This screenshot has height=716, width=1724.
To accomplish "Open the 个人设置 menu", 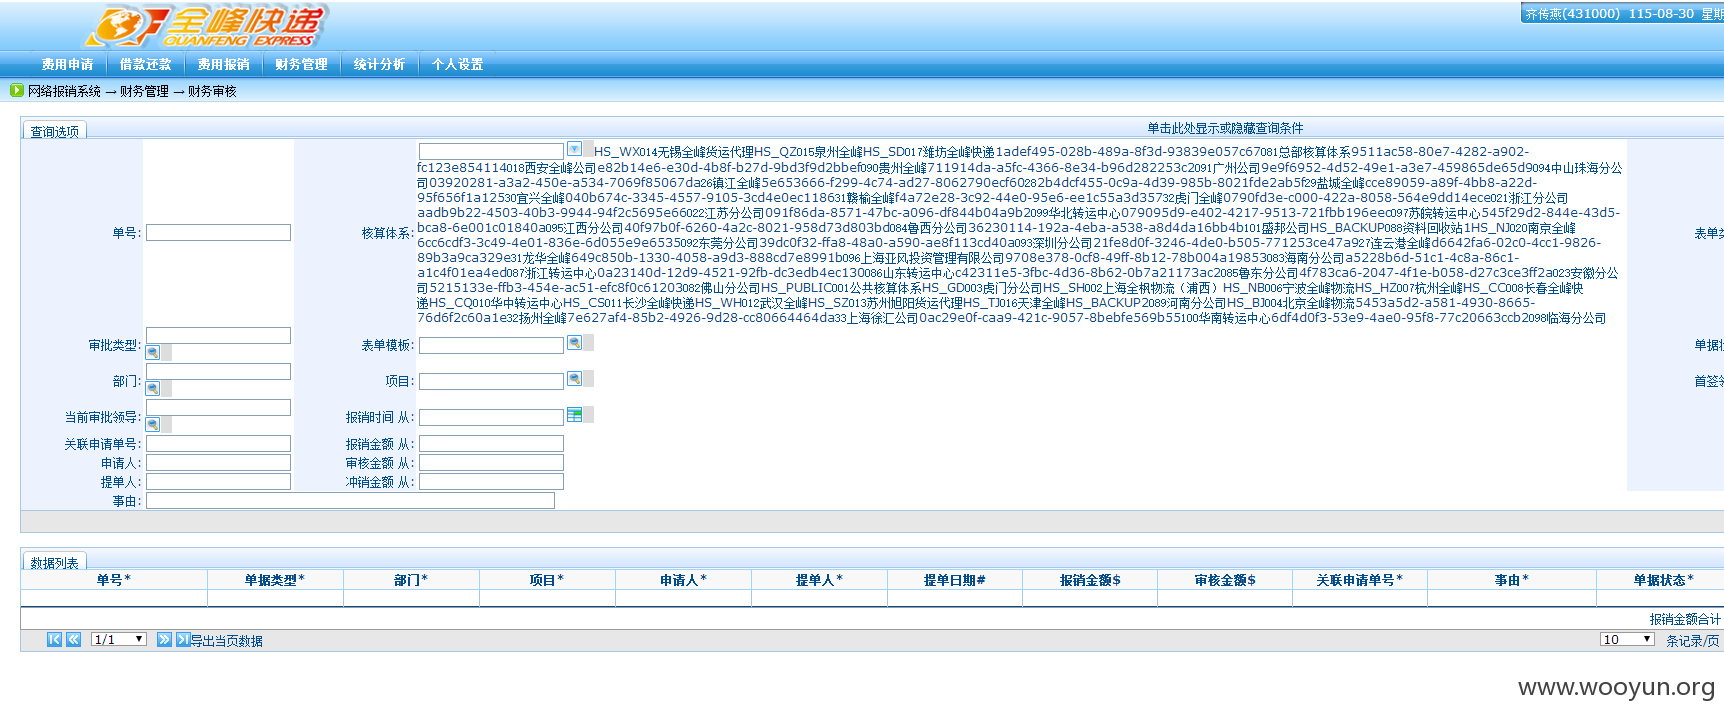I will tap(457, 64).
